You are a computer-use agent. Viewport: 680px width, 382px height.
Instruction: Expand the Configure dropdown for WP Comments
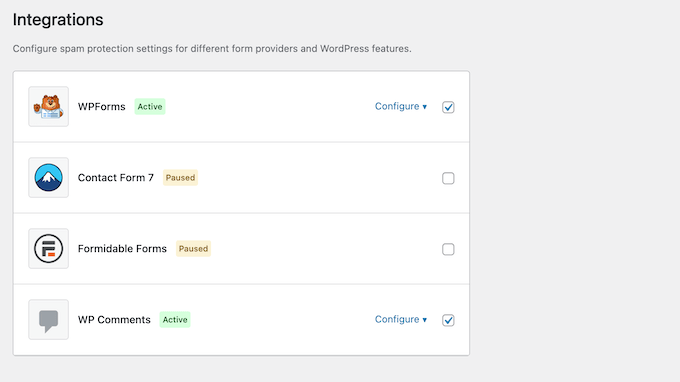pyautogui.click(x=401, y=320)
